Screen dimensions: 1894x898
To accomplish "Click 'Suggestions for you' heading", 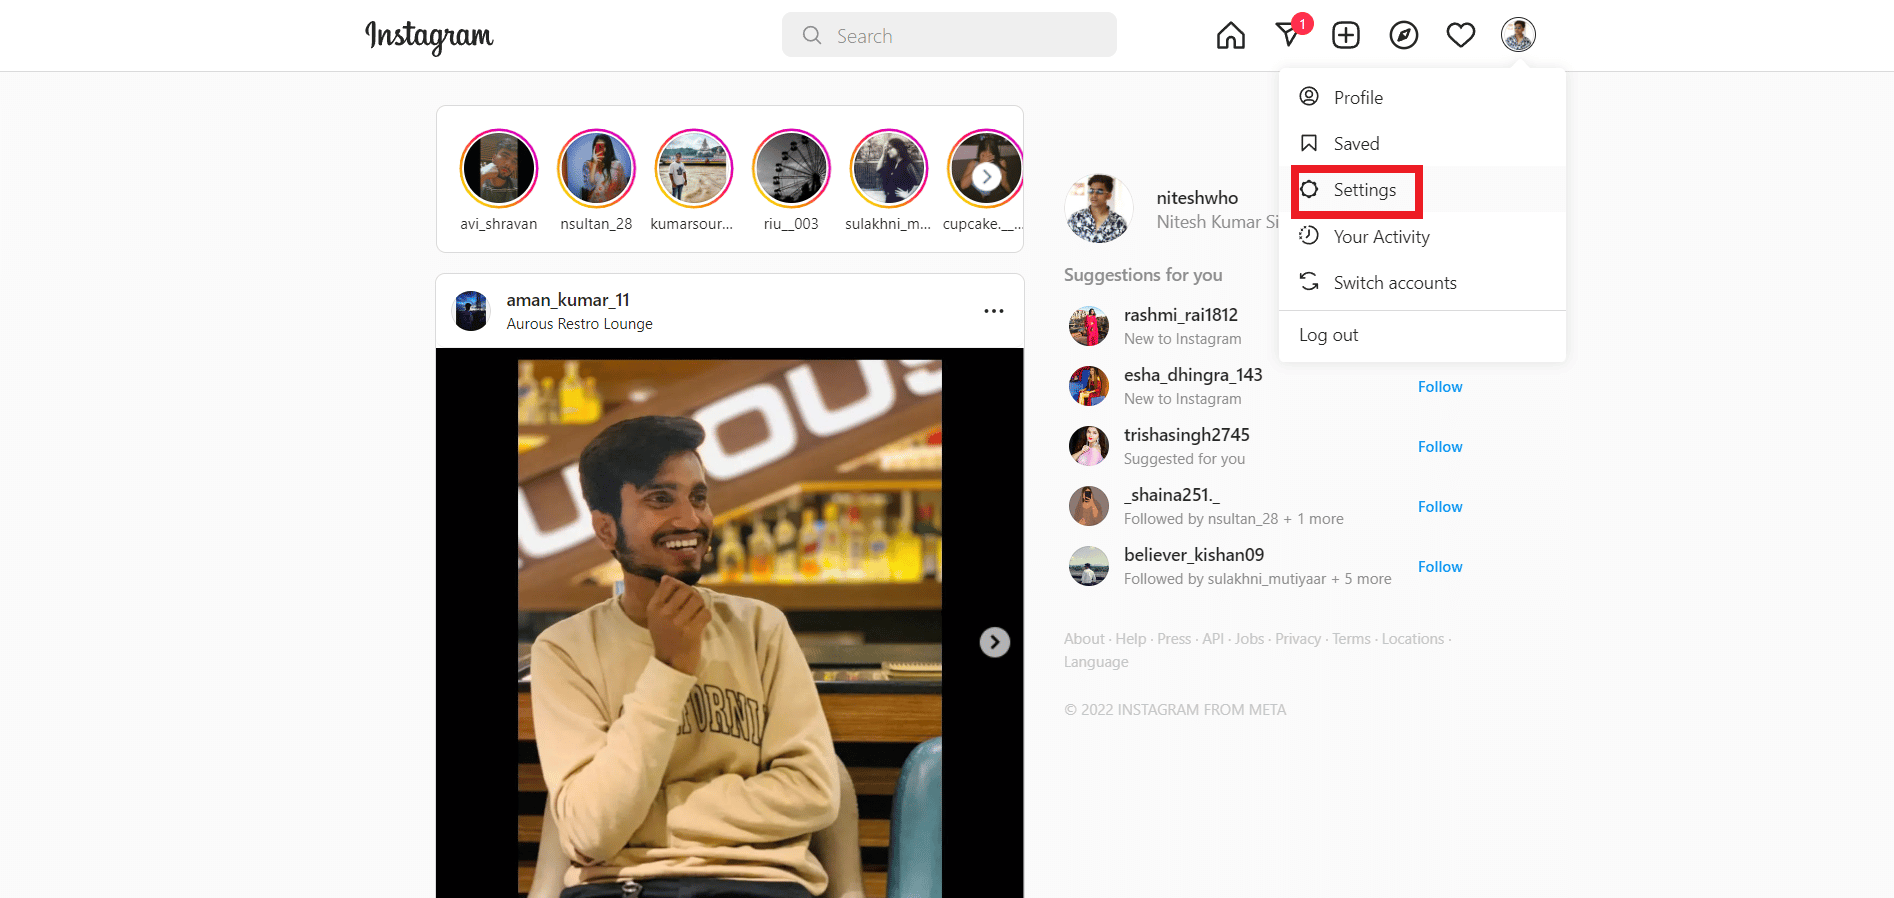I will pos(1143,275).
